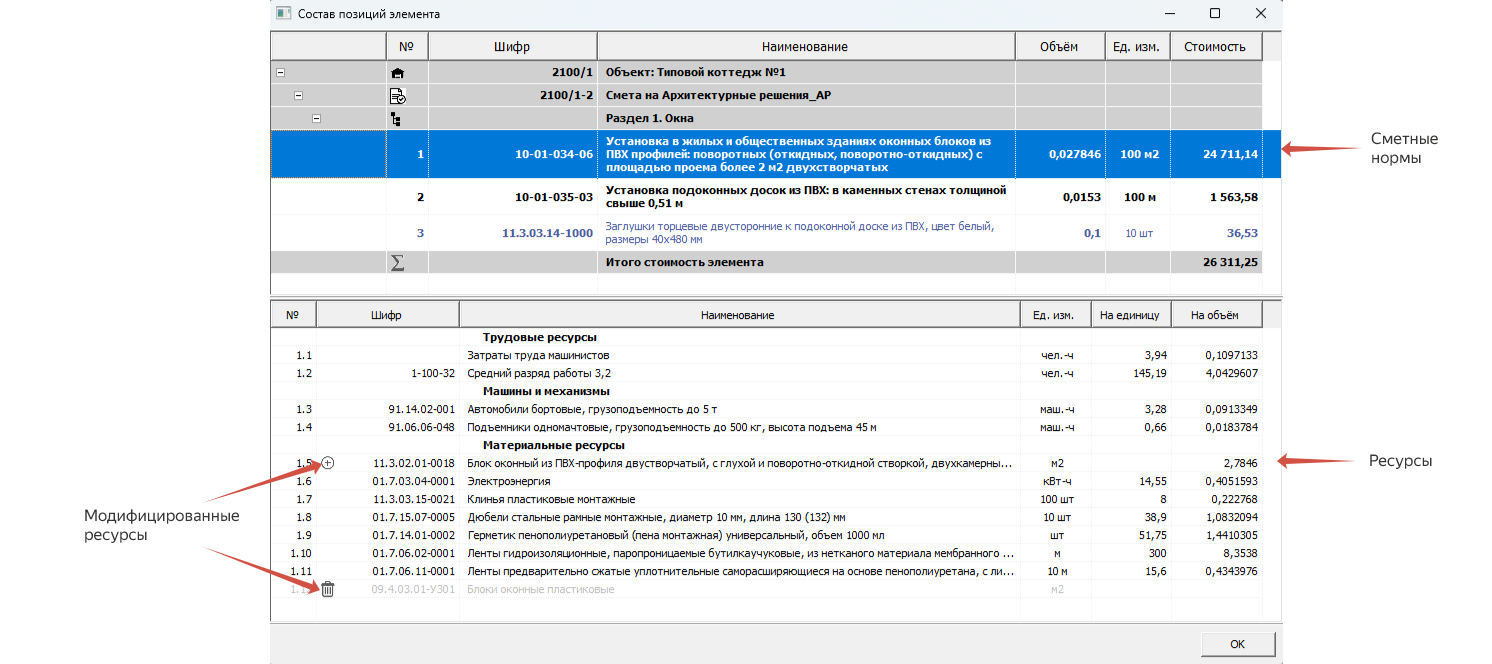Select the greyed-out Блоки оконные пластиковые row
Screen dimensions: 1492x664
click(766, 589)
